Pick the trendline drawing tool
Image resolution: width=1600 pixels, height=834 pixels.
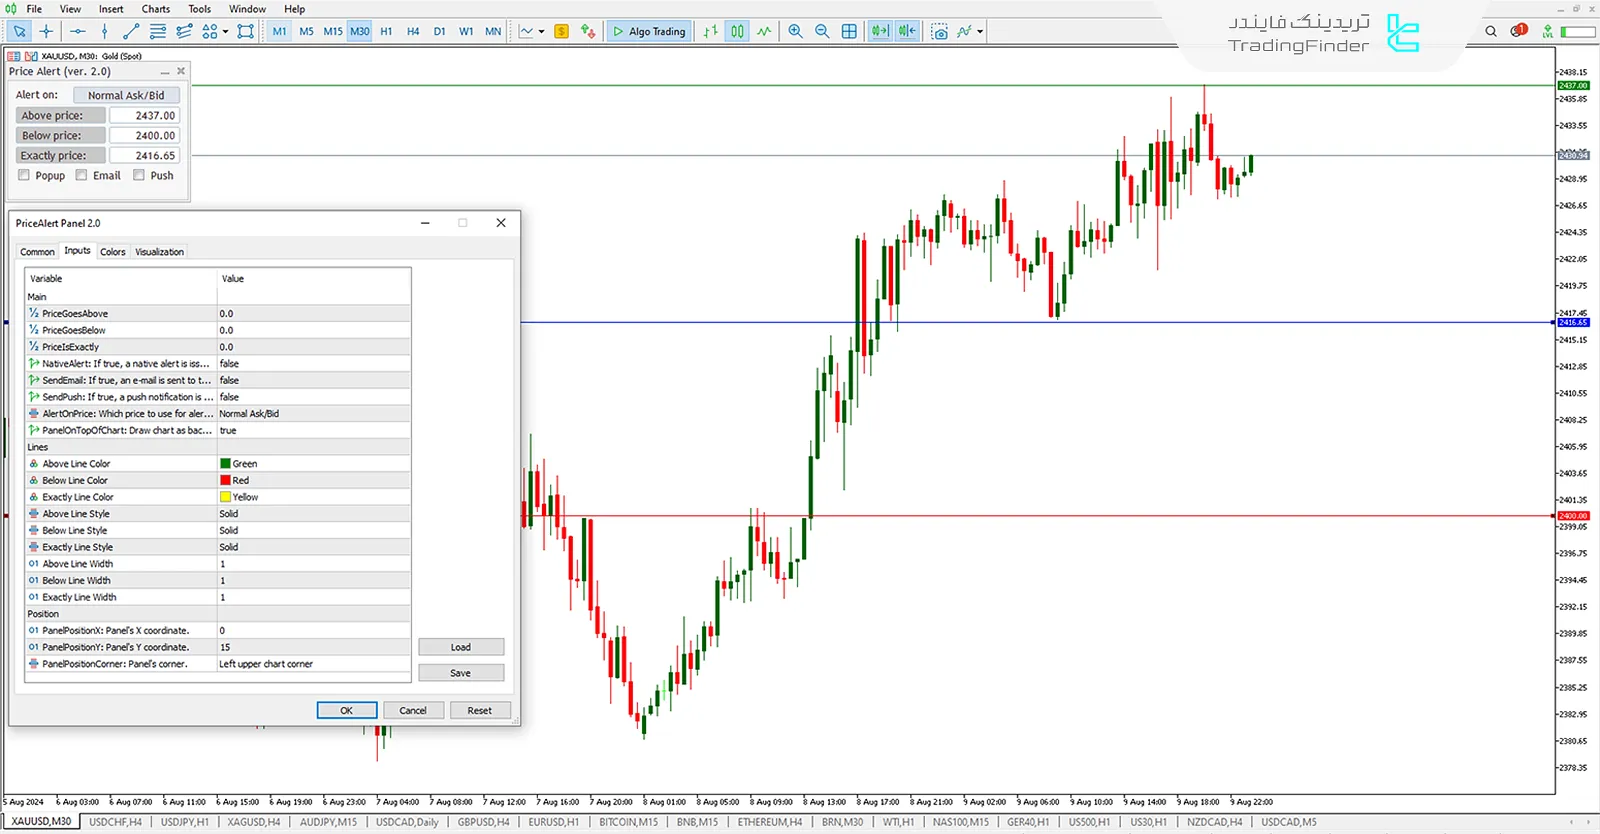[x=131, y=31]
